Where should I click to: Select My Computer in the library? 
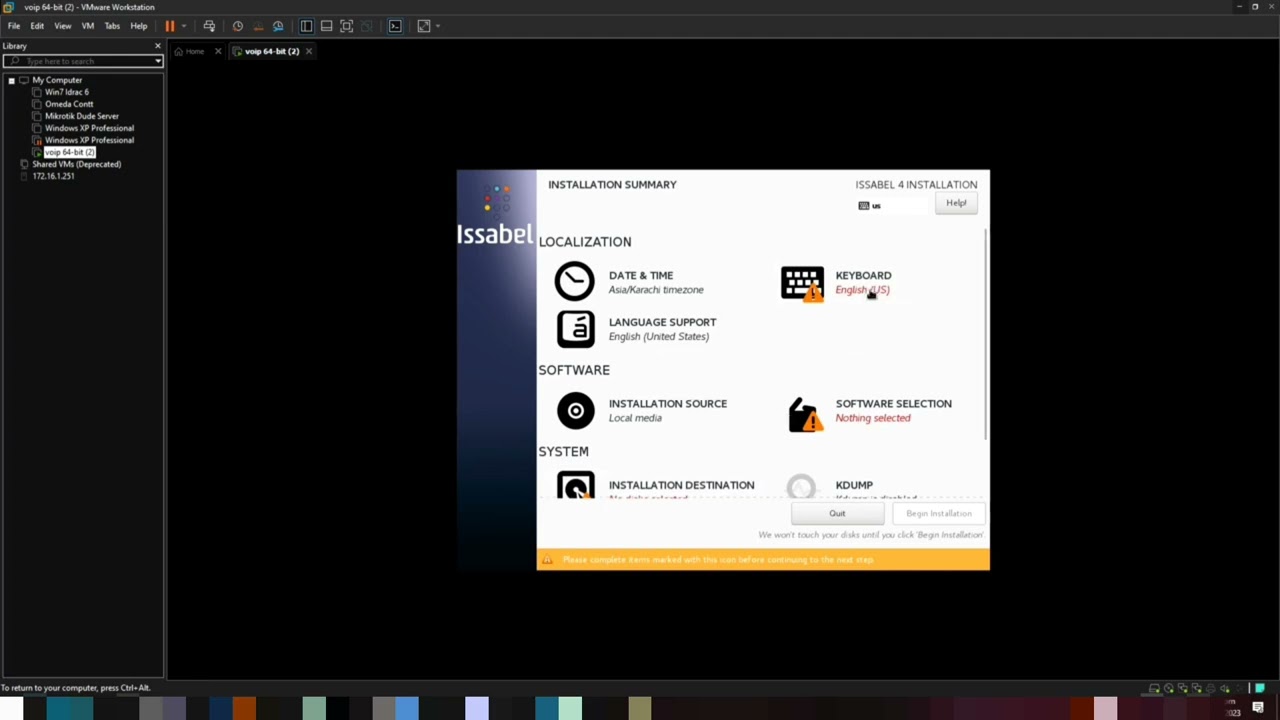pyautogui.click(x=57, y=80)
